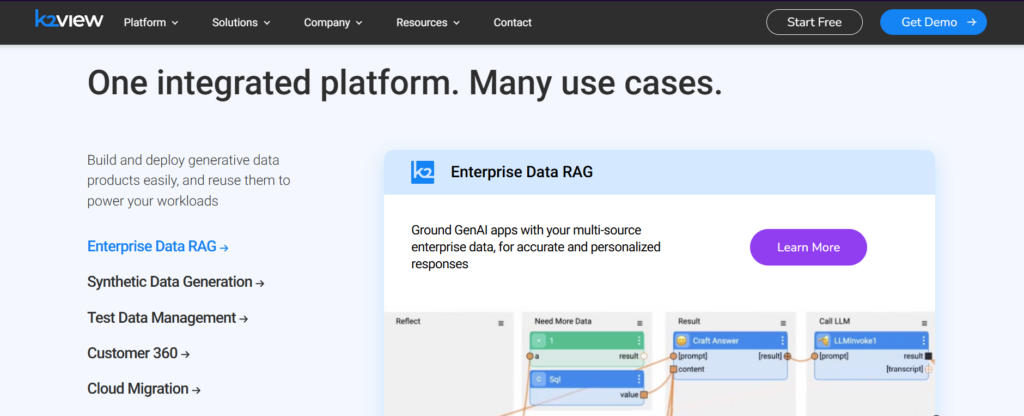Click the Get Demo button

[x=933, y=22]
